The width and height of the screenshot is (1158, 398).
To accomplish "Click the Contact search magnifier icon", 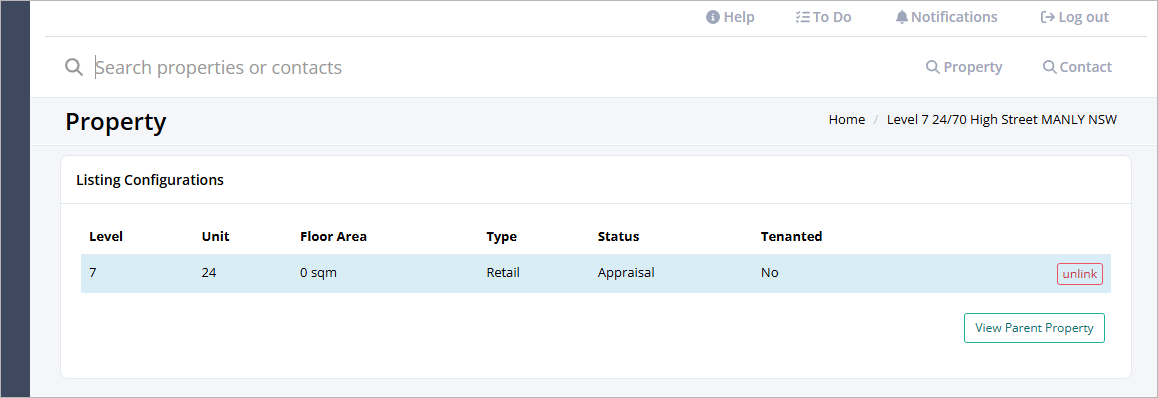I will click(x=1049, y=67).
